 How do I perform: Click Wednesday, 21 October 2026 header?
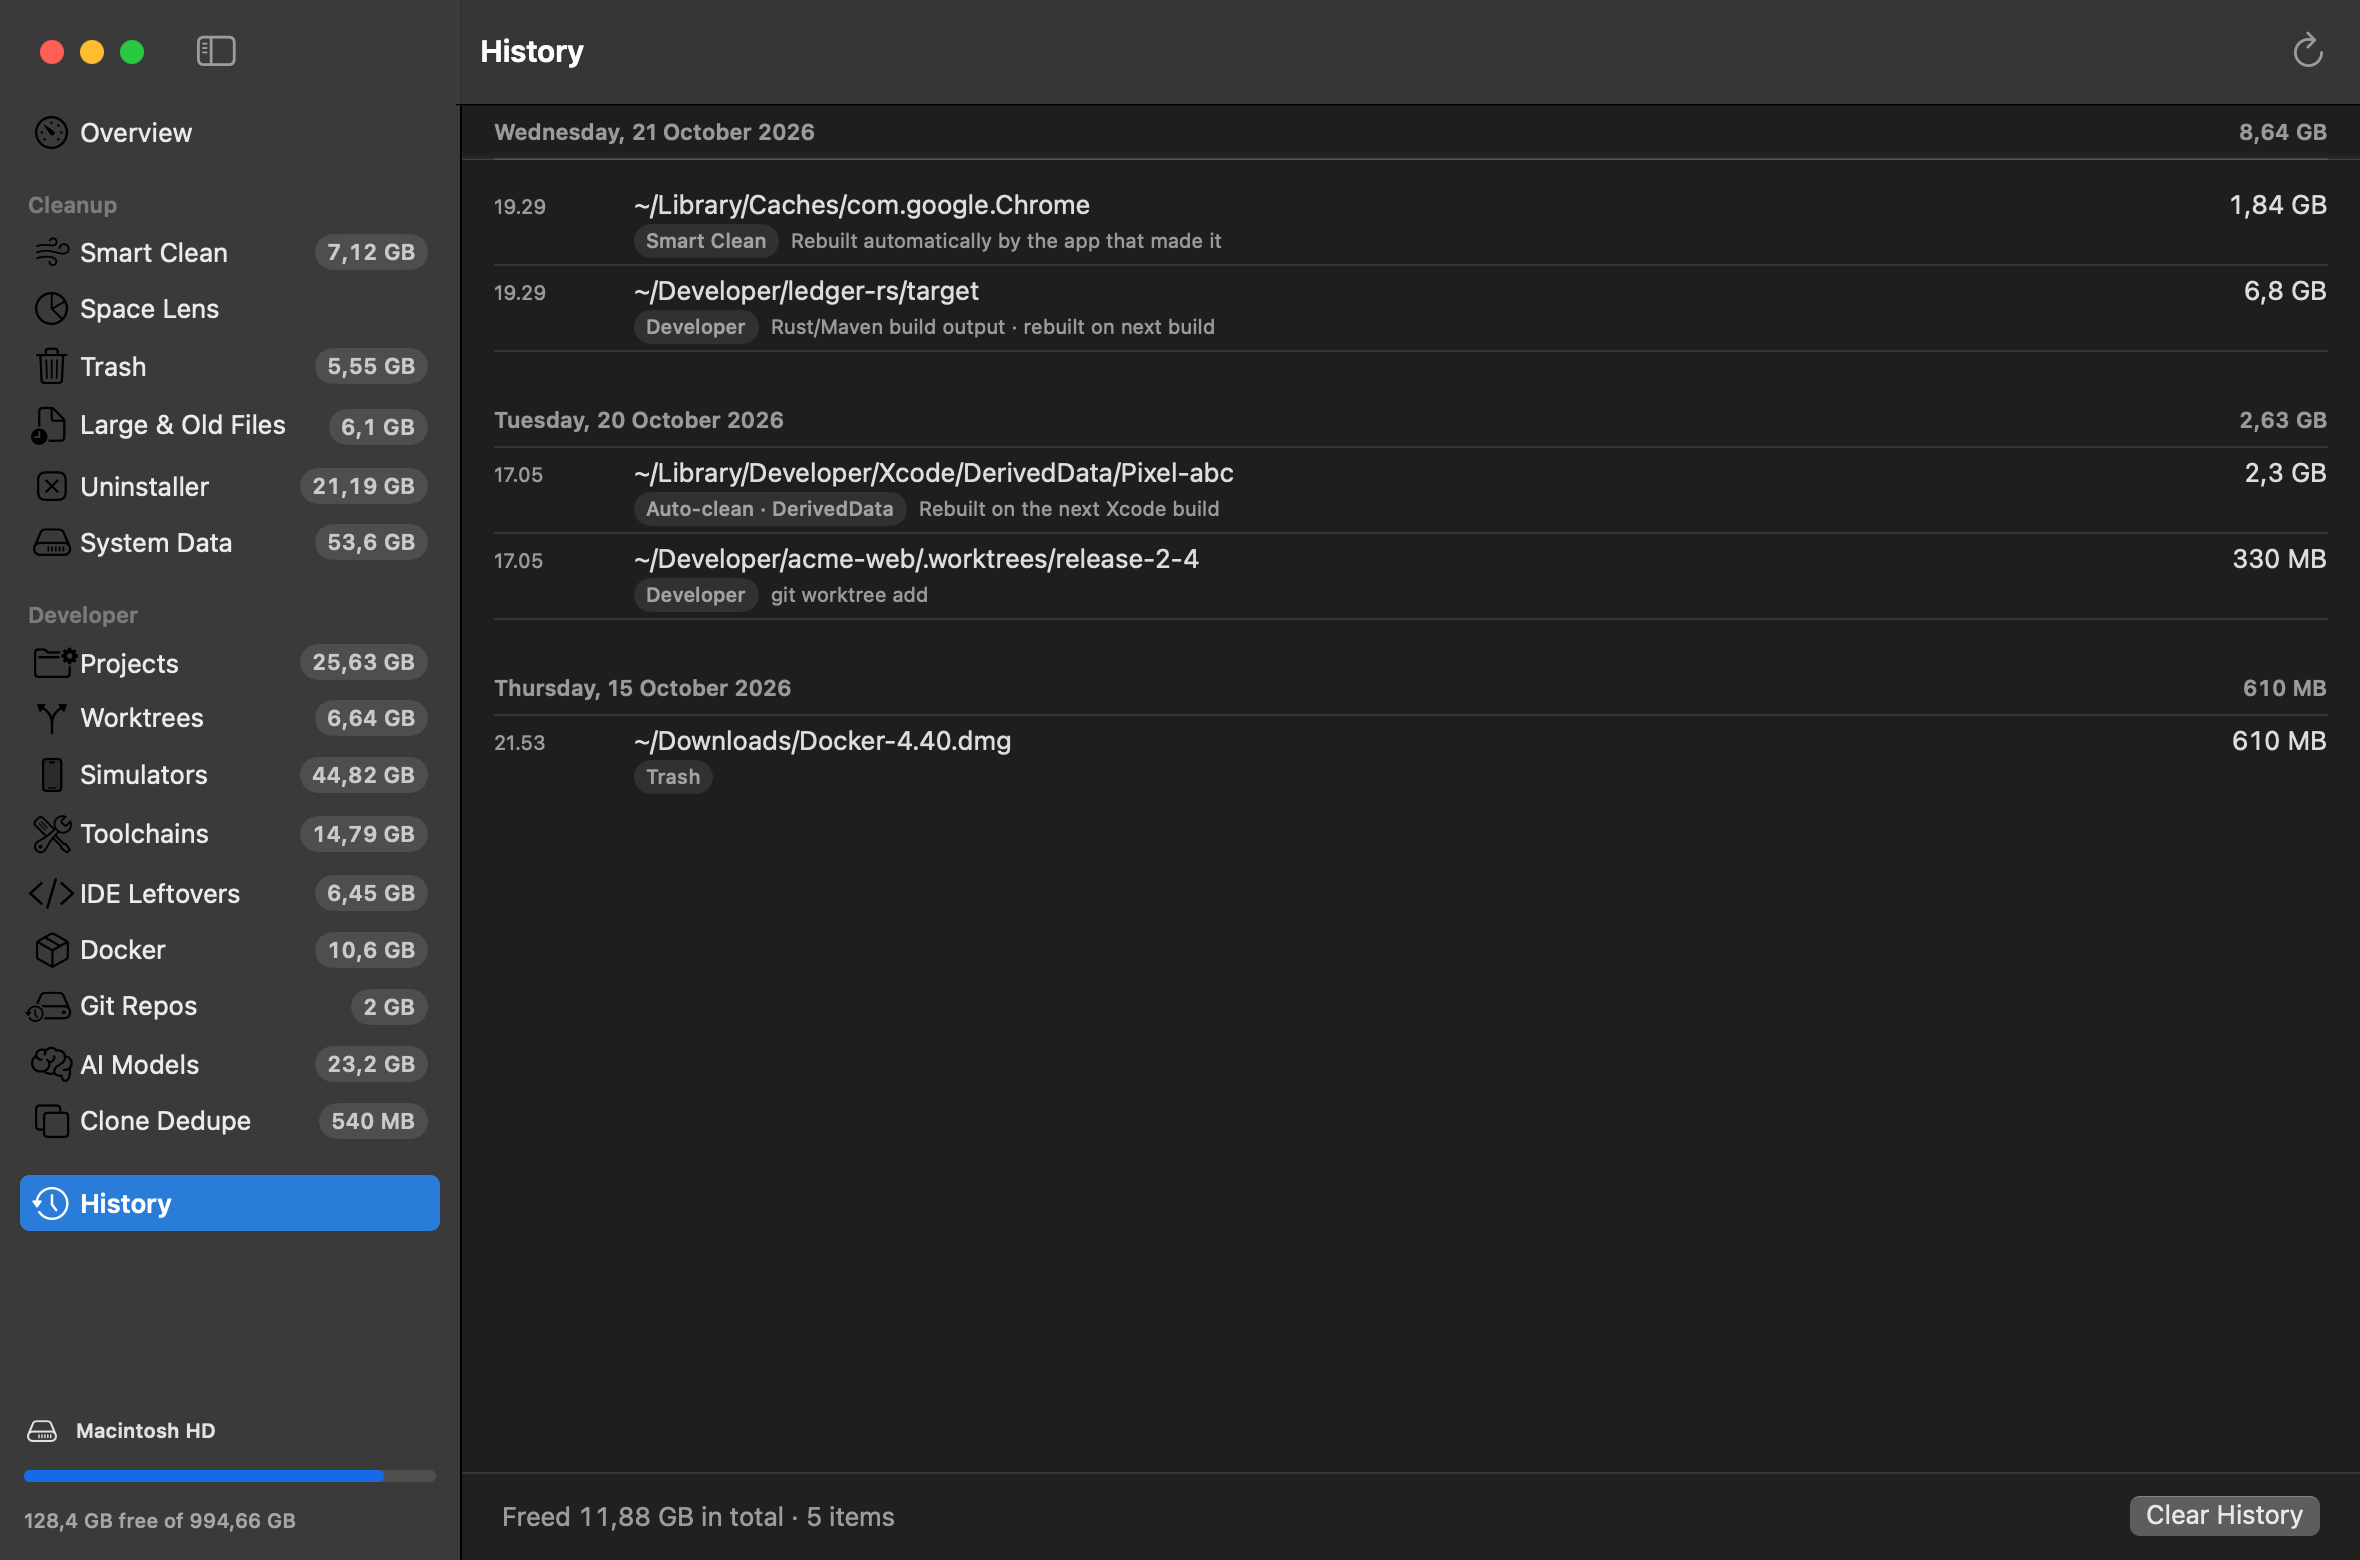[654, 132]
